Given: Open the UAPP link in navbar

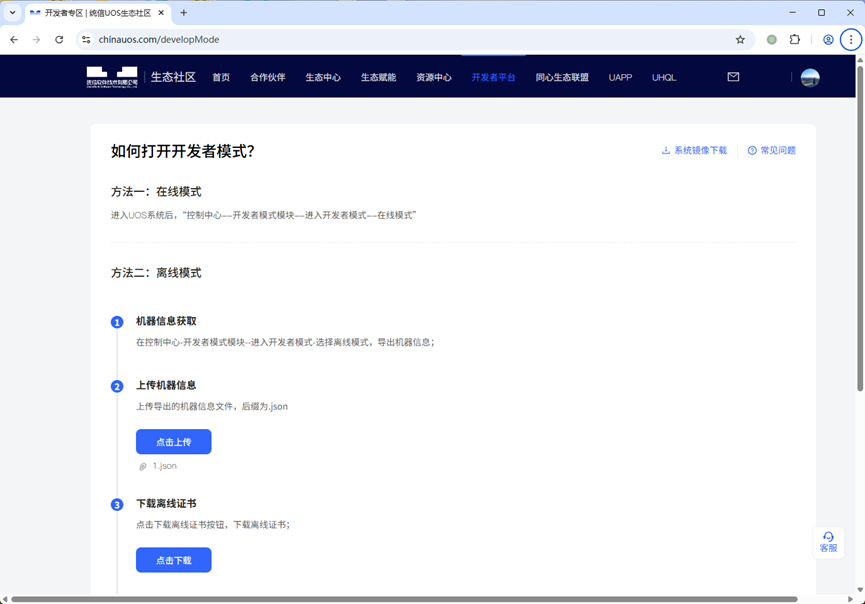Looking at the screenshot, I should click(x=620, y=76).
